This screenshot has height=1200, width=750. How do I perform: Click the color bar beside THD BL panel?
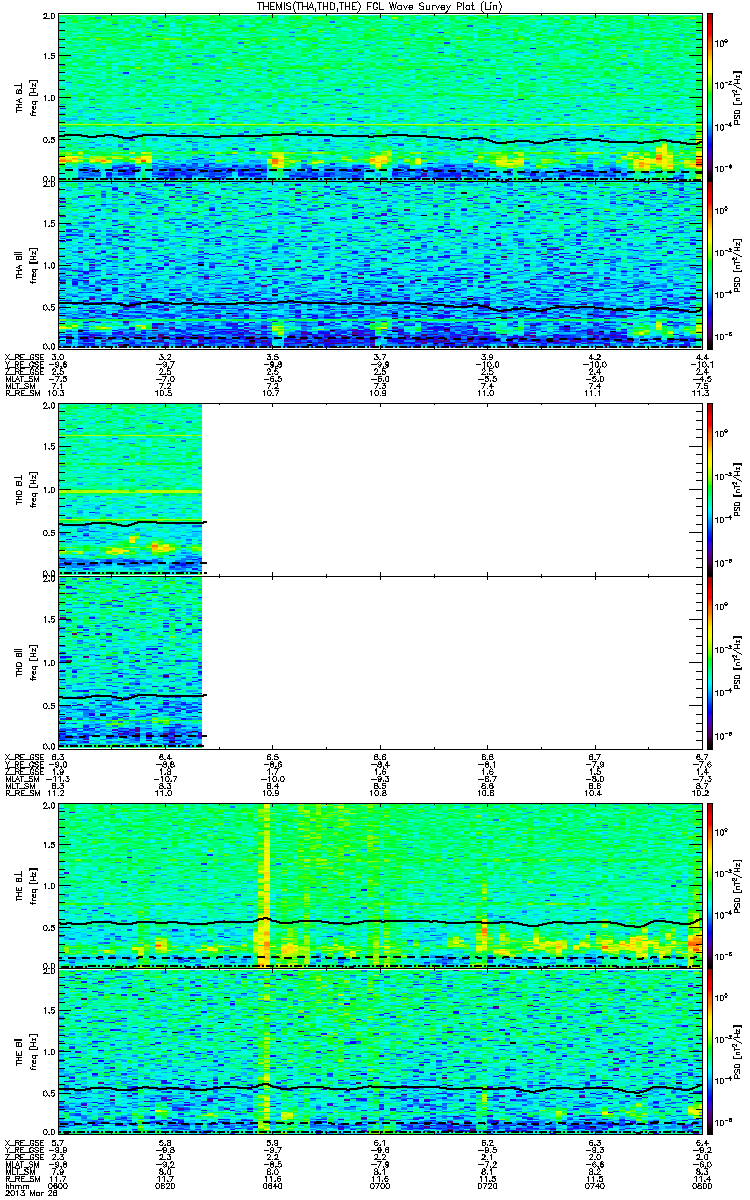click(x=712, y=489)
